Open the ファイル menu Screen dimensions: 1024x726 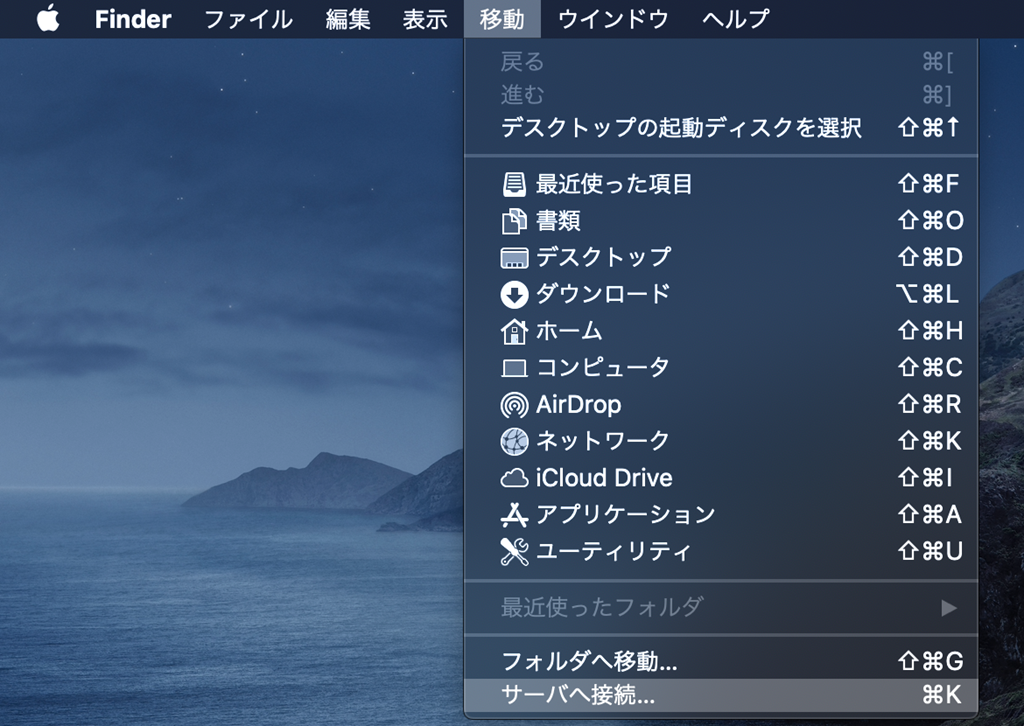point(248,19)
